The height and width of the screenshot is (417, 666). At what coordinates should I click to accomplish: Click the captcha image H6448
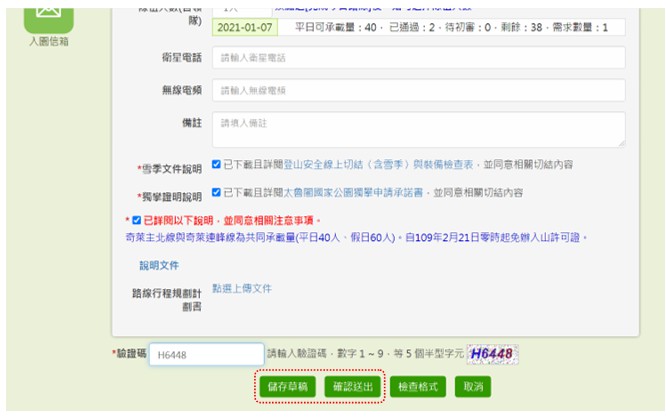[492, 354]
